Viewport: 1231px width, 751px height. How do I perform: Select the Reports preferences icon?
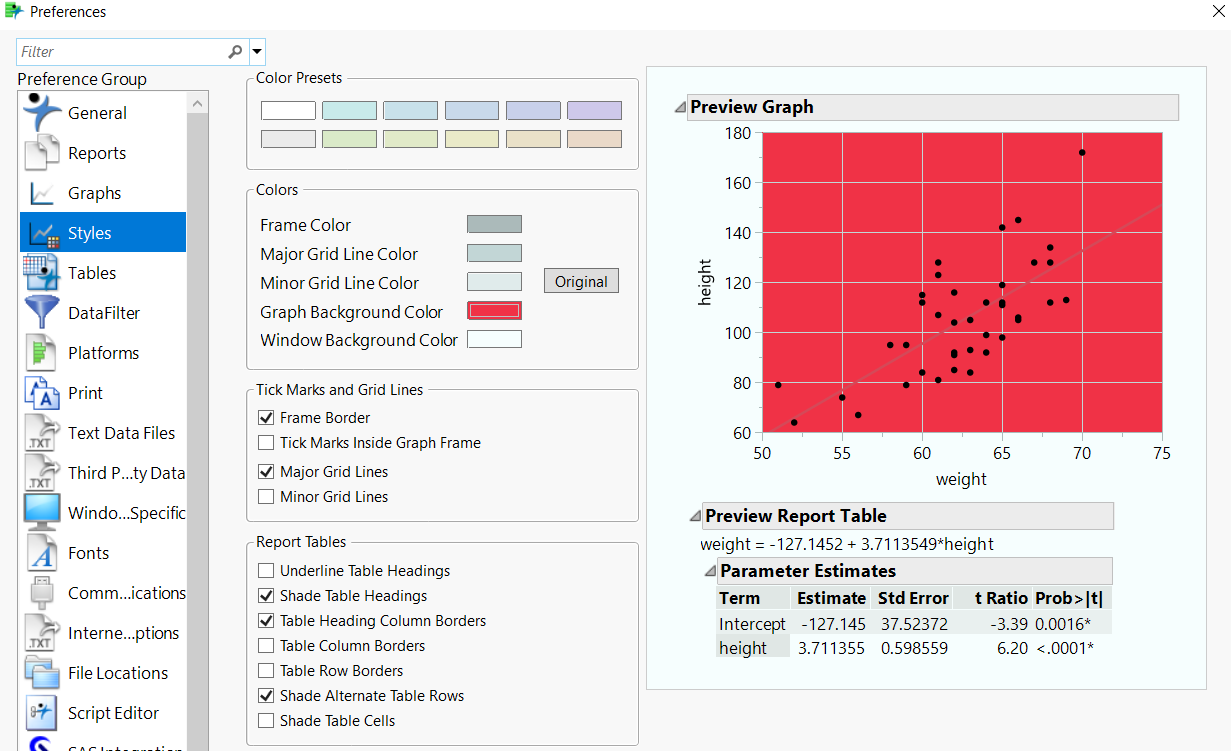(x=40, y=152)
